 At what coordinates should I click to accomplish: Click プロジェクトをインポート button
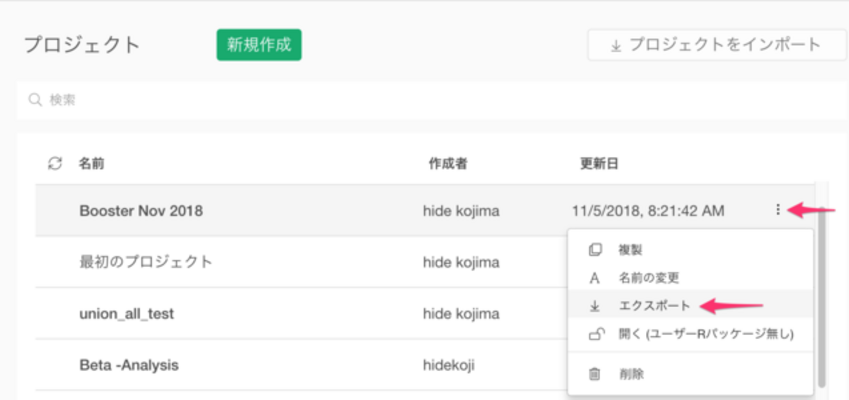point(717,45)
